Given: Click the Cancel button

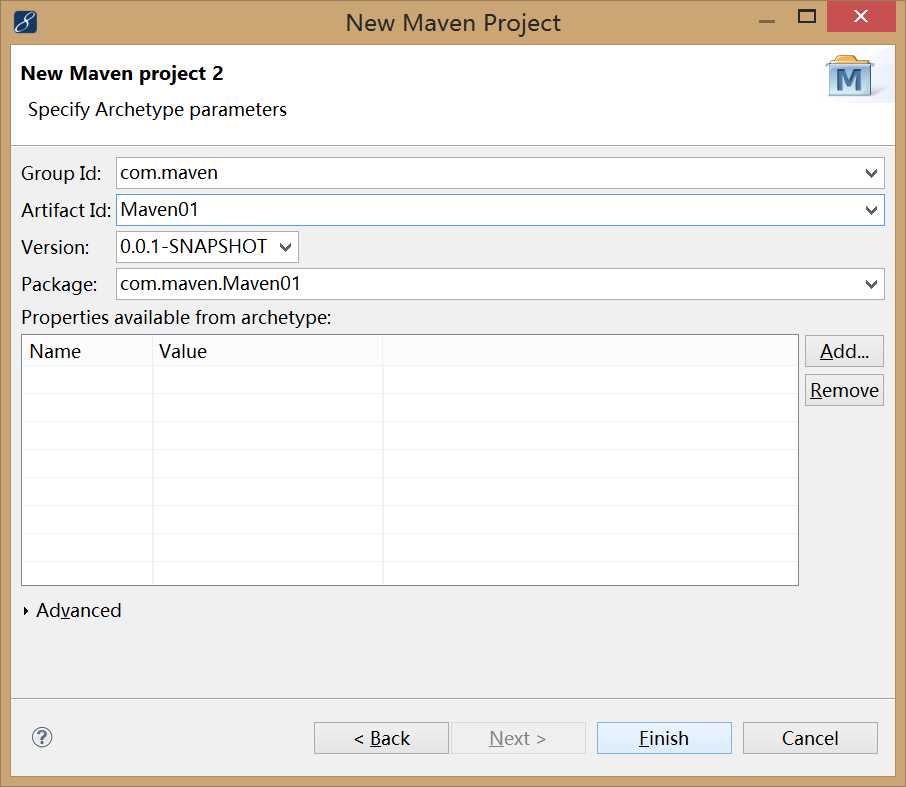Looking at the screenshot, I should click(810, 738).
